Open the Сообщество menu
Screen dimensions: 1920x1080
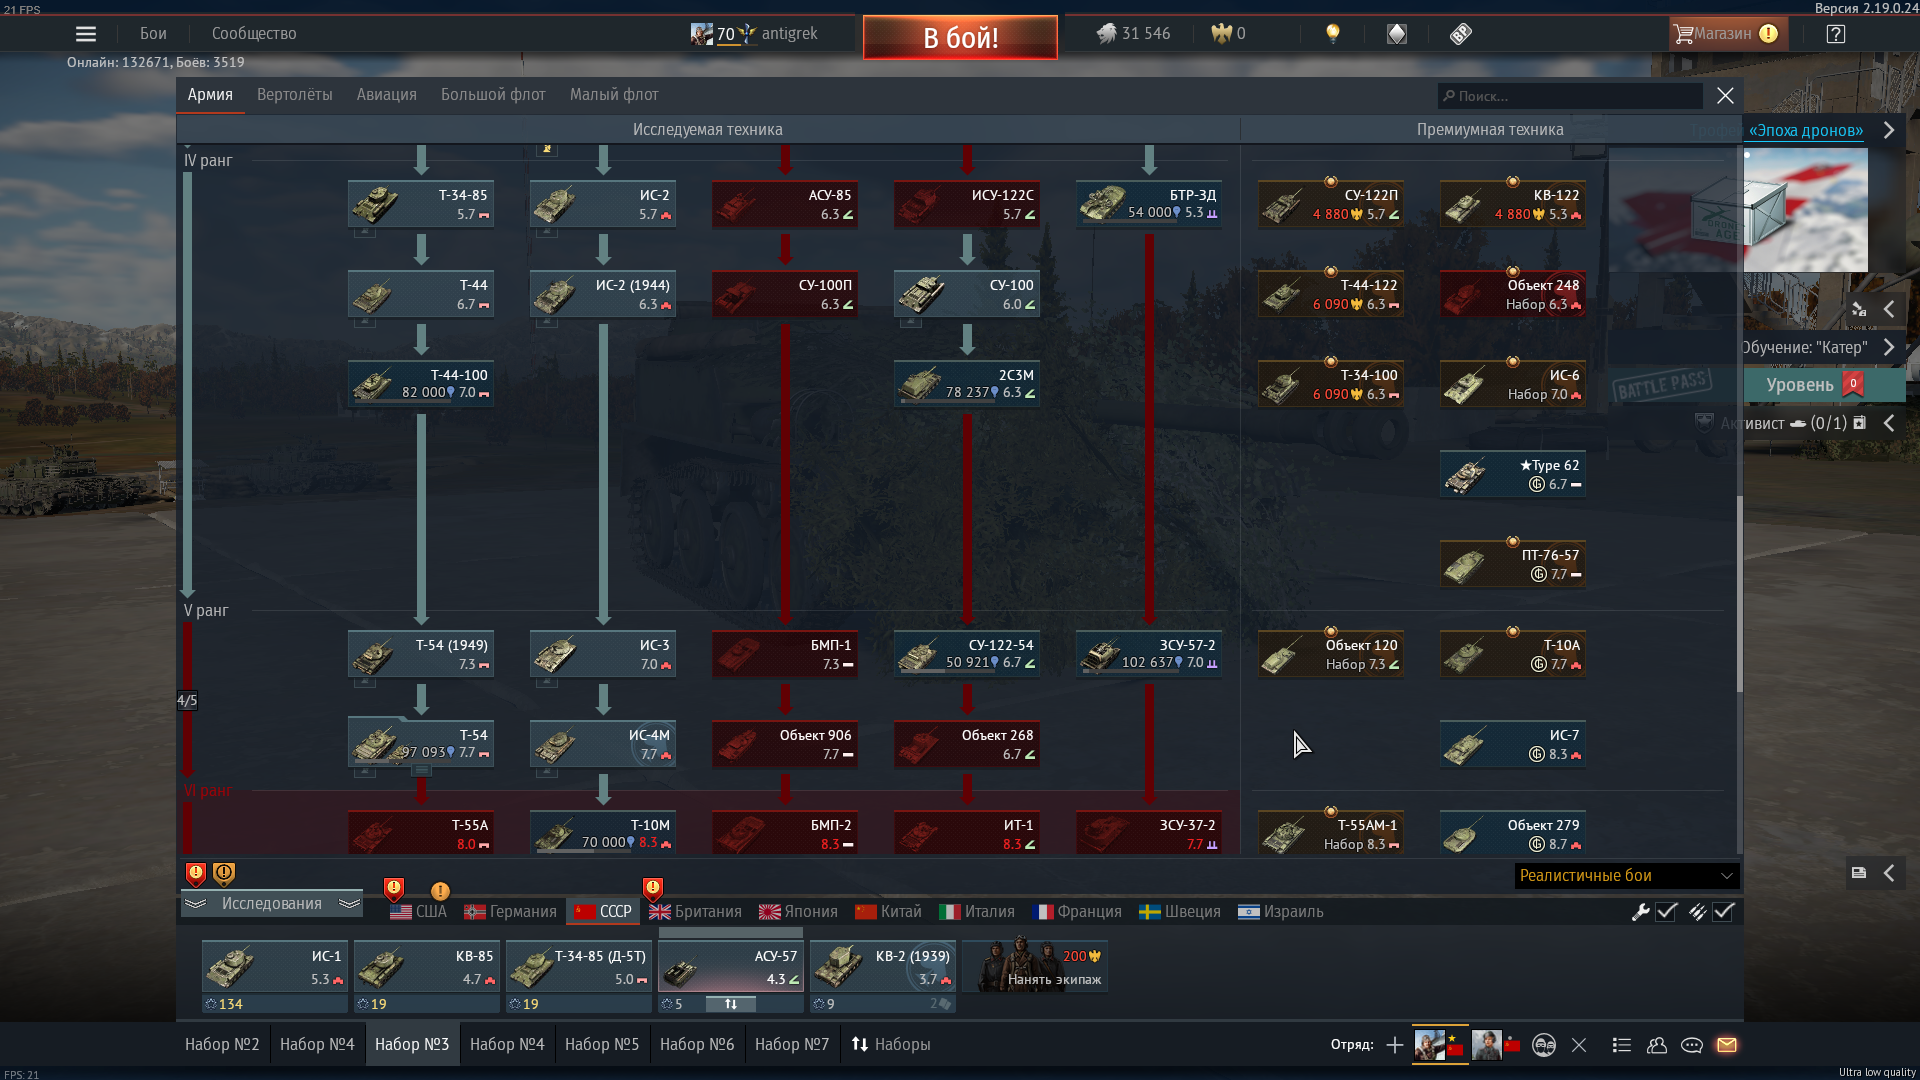tap(254, 34)
